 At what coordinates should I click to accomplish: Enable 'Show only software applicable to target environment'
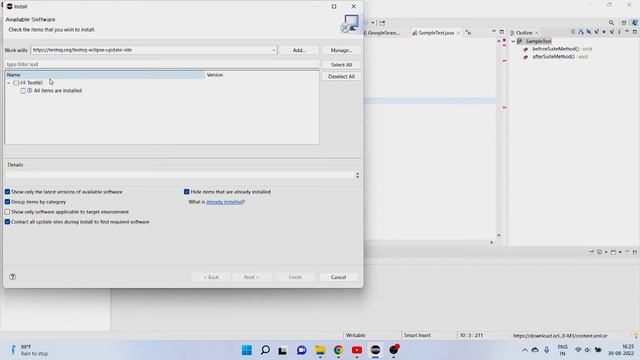pos(7,212)
